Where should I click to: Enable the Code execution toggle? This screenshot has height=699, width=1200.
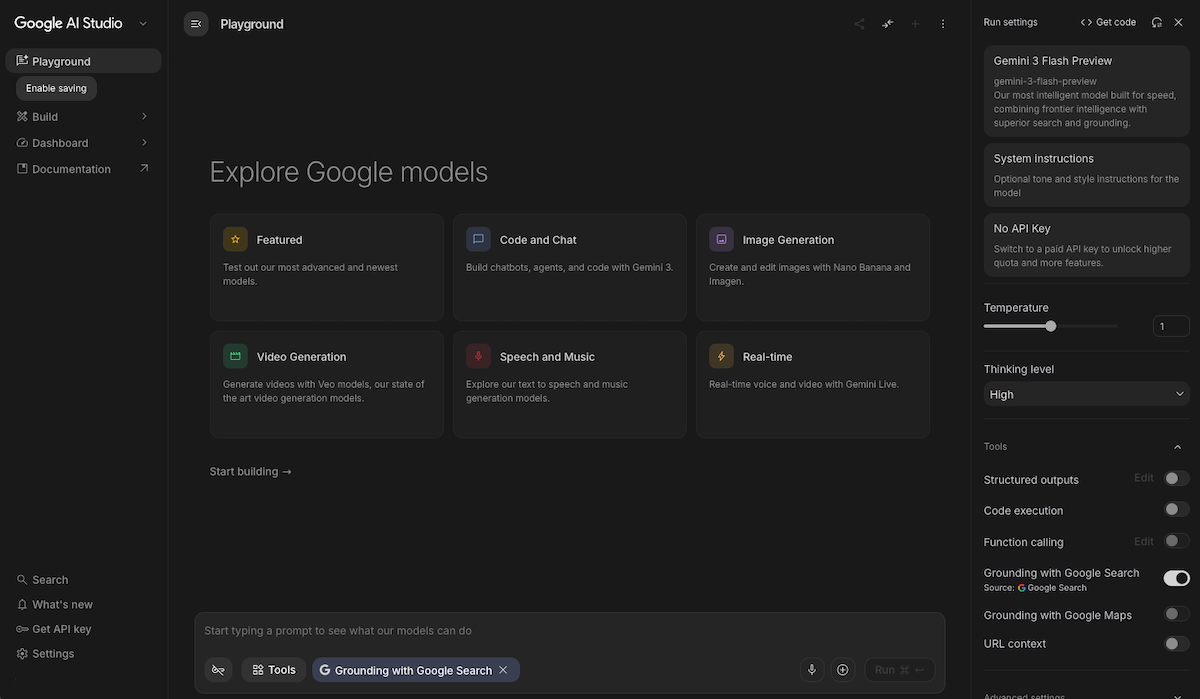pyautogui.click(x=1176, y=510)
